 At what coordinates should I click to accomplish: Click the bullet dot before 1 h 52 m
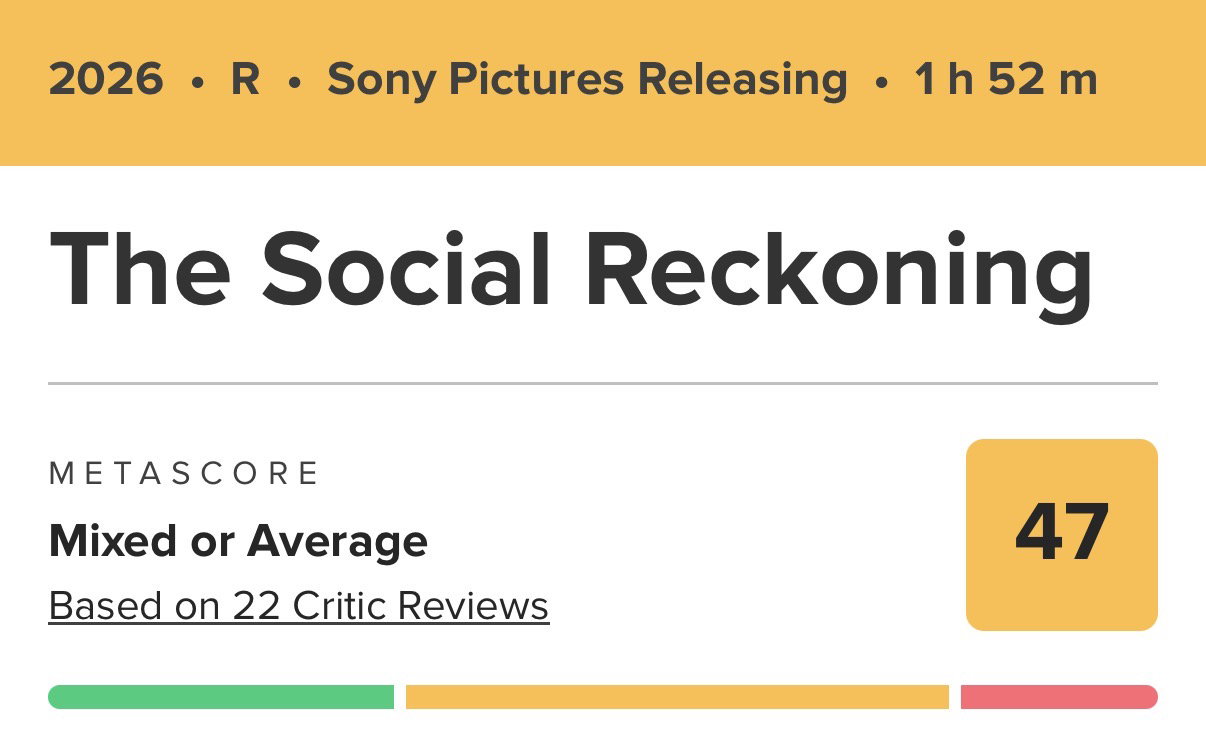tap(881, 83)
